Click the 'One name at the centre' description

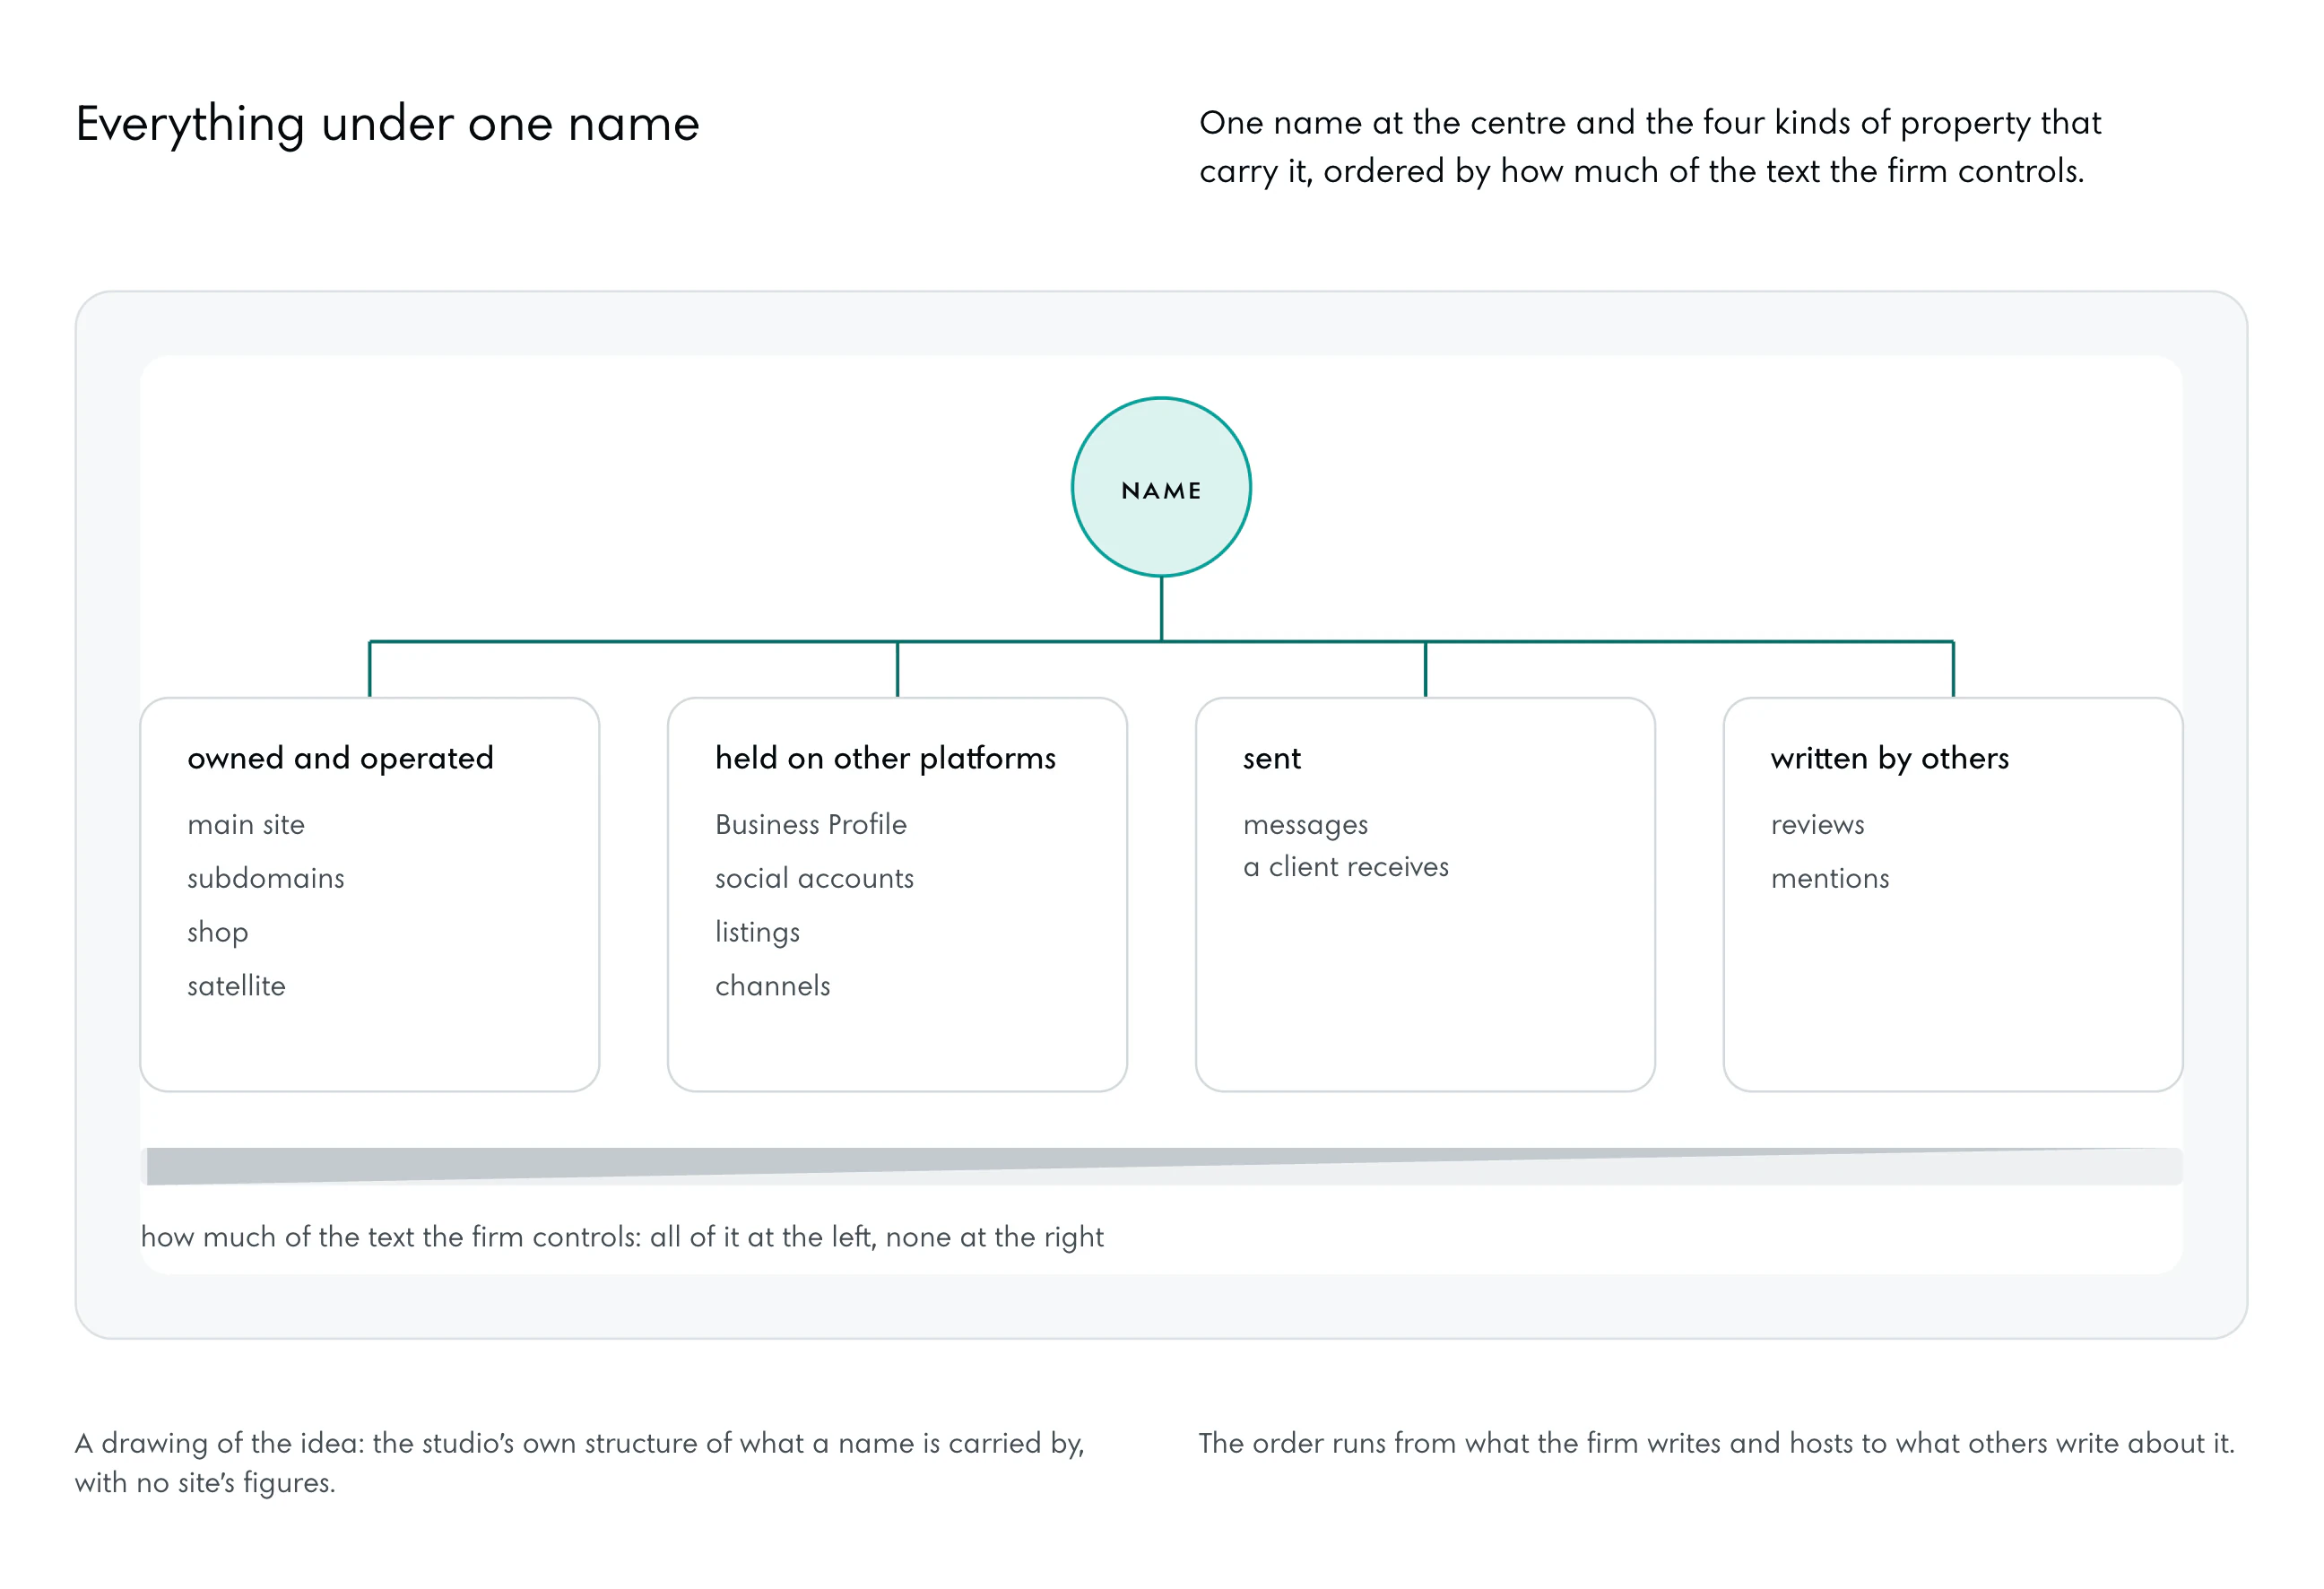click(1650, 147)
